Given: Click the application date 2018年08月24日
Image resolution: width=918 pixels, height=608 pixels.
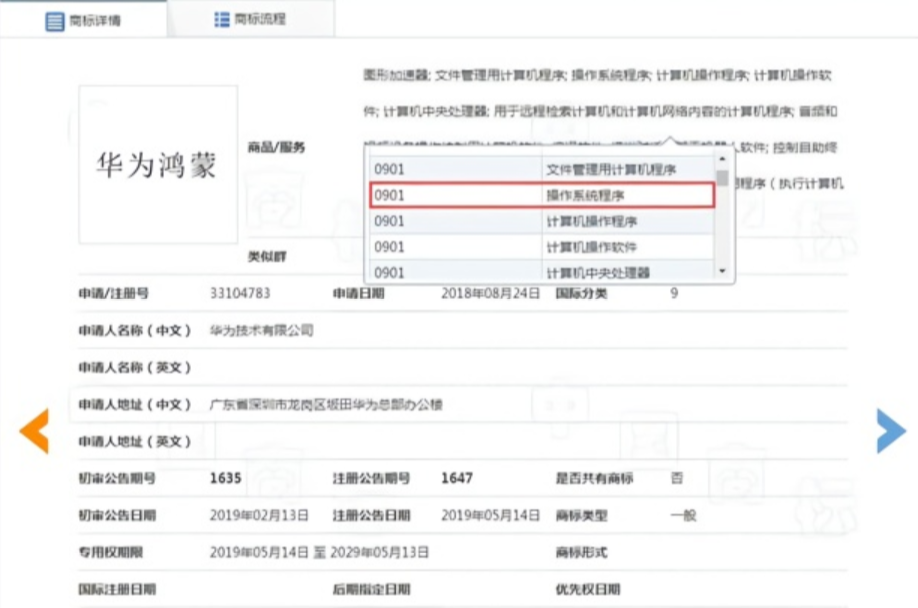Looking at the screenshot, I should point(491,293).
